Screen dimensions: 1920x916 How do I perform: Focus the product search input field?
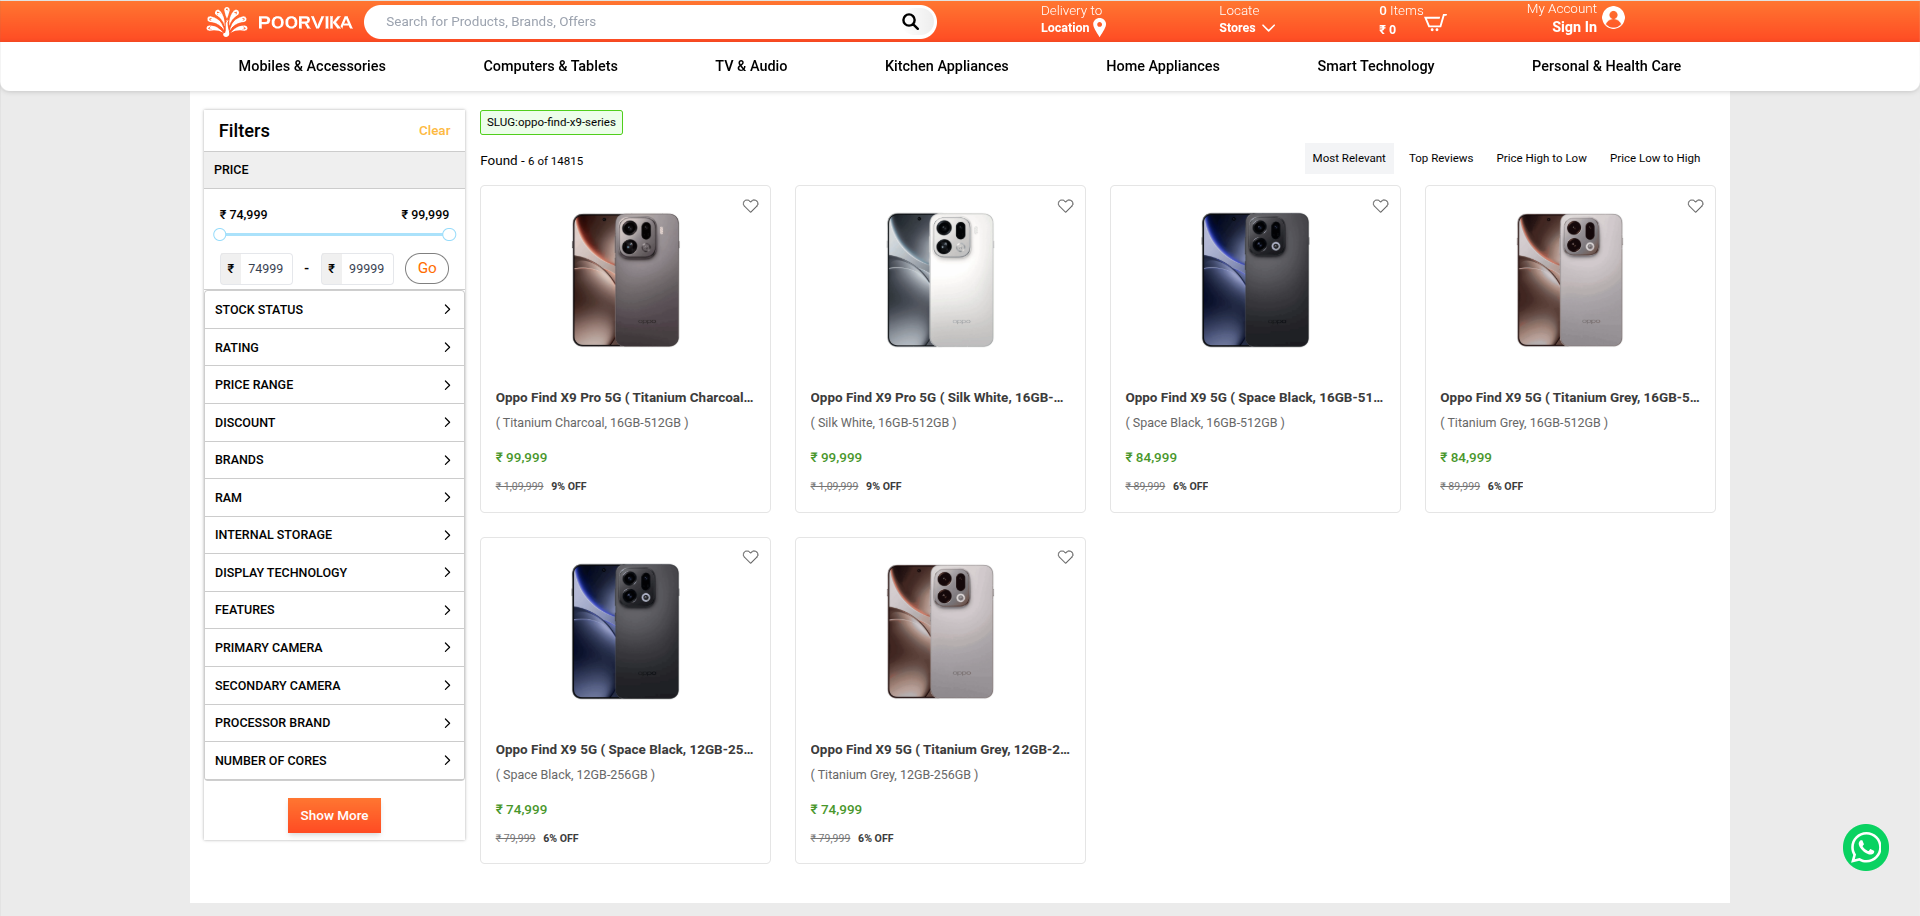click(x=640, y=21)
